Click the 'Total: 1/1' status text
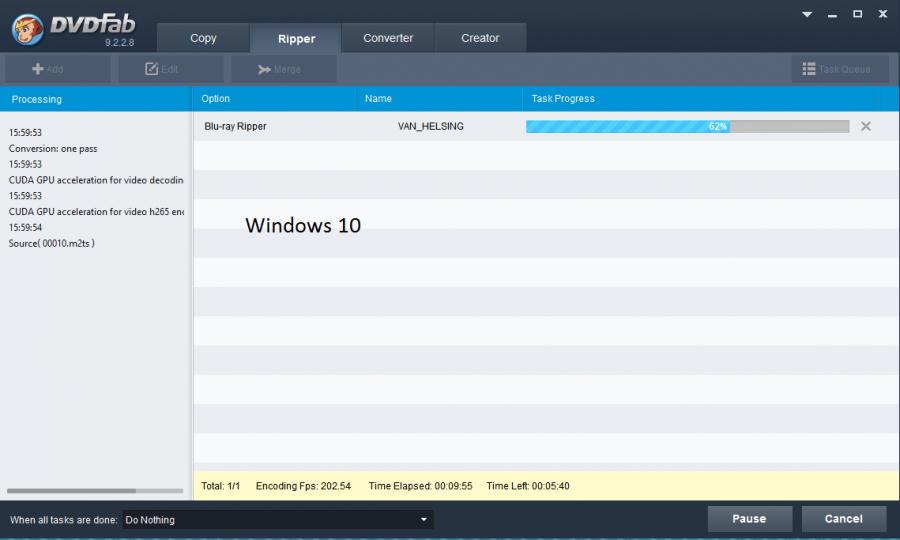Viewport: 900px width, 540px height. tap(220, 486)
